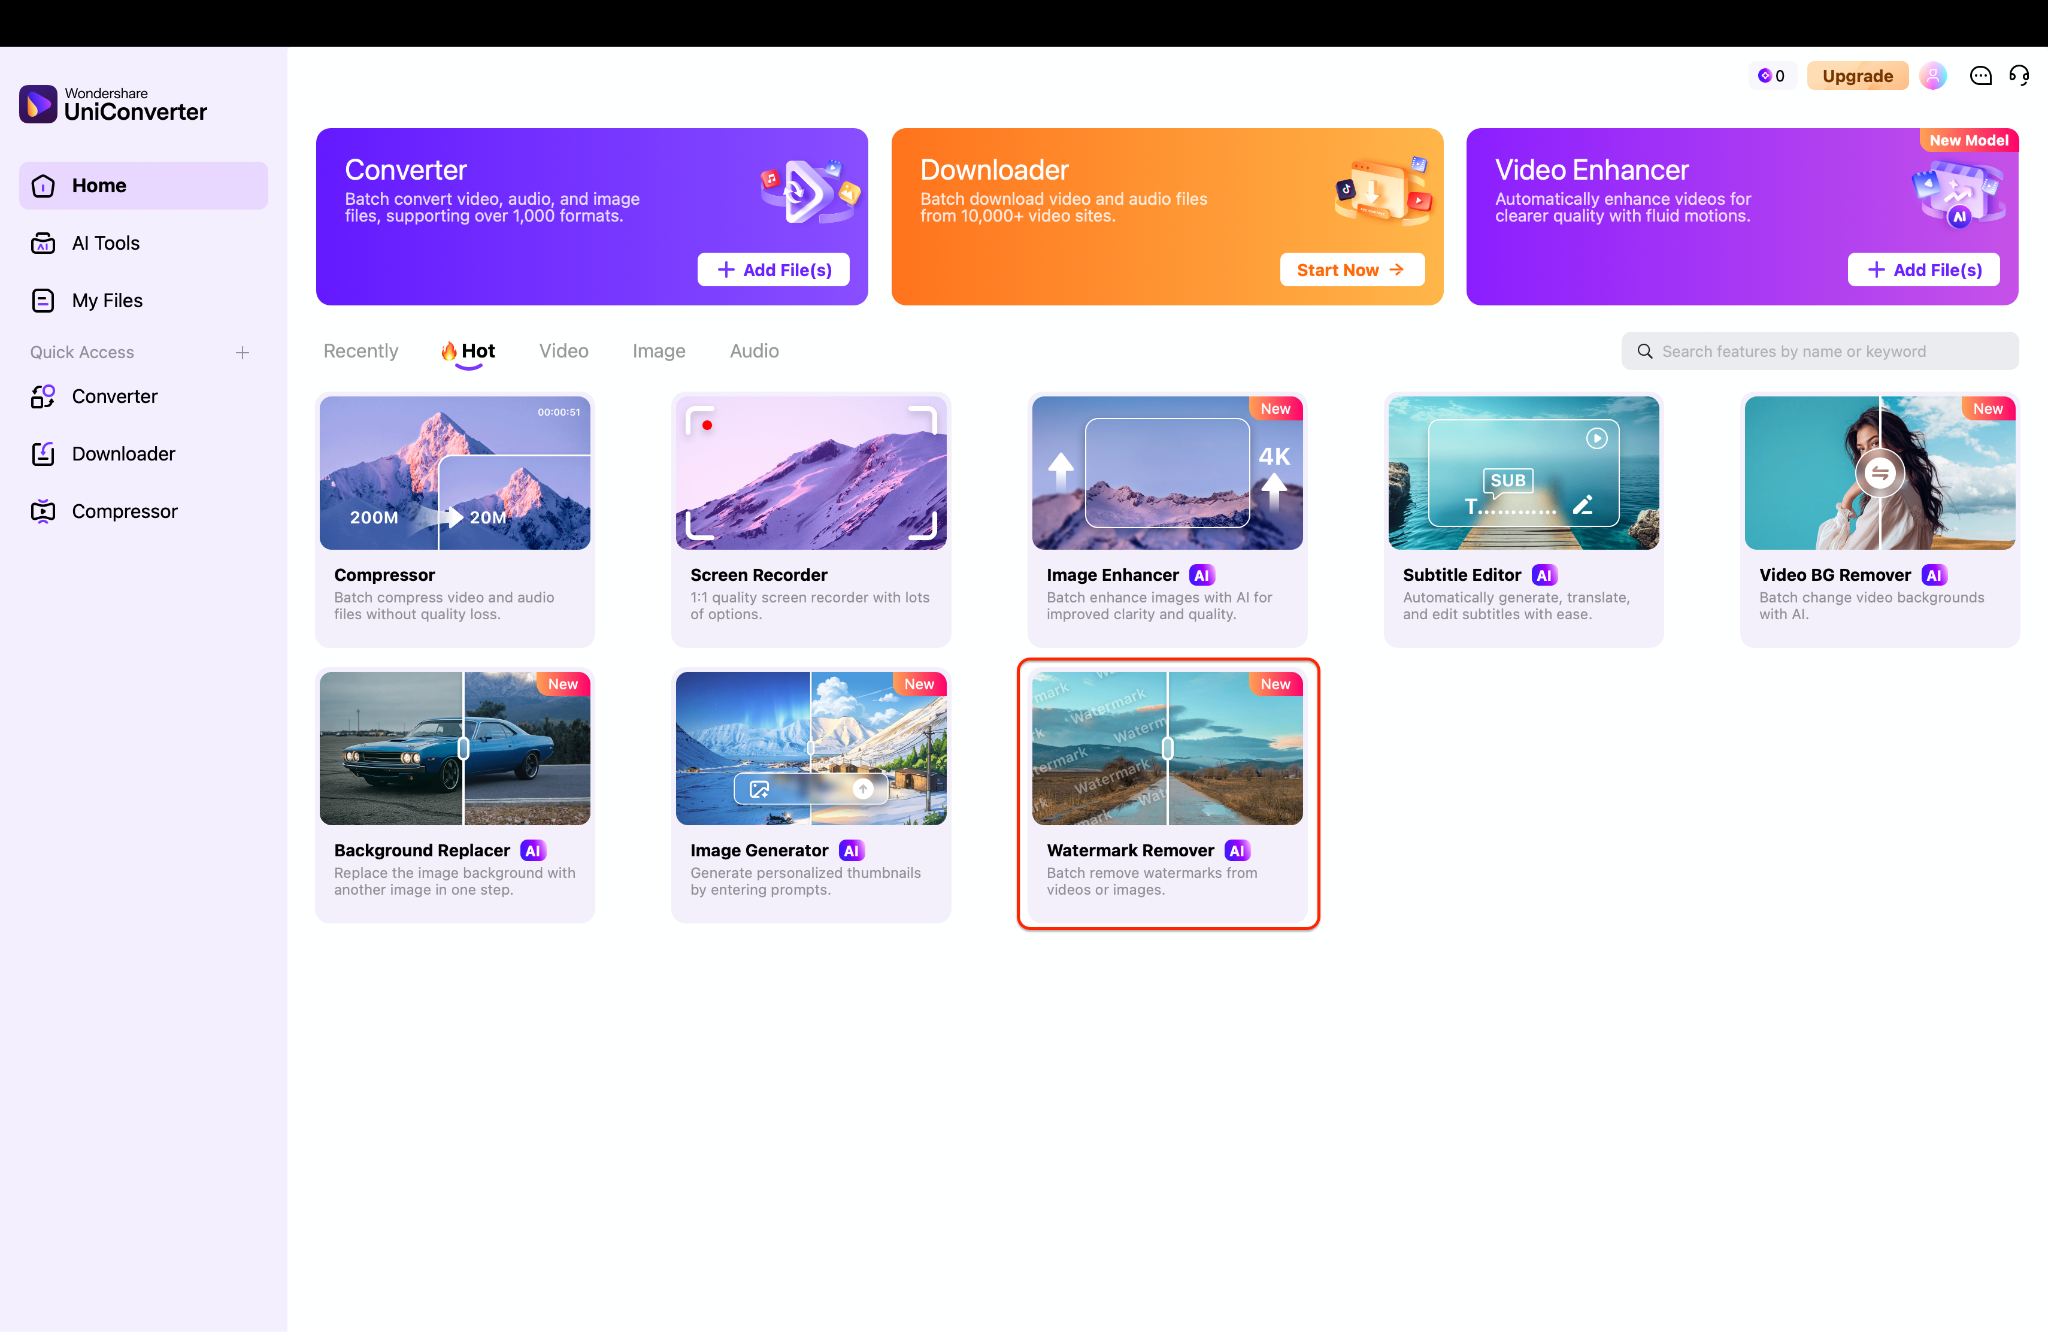Click the Watermark Remover card title
This screenshot has width=2048, height=1332.
point(1130,850)
